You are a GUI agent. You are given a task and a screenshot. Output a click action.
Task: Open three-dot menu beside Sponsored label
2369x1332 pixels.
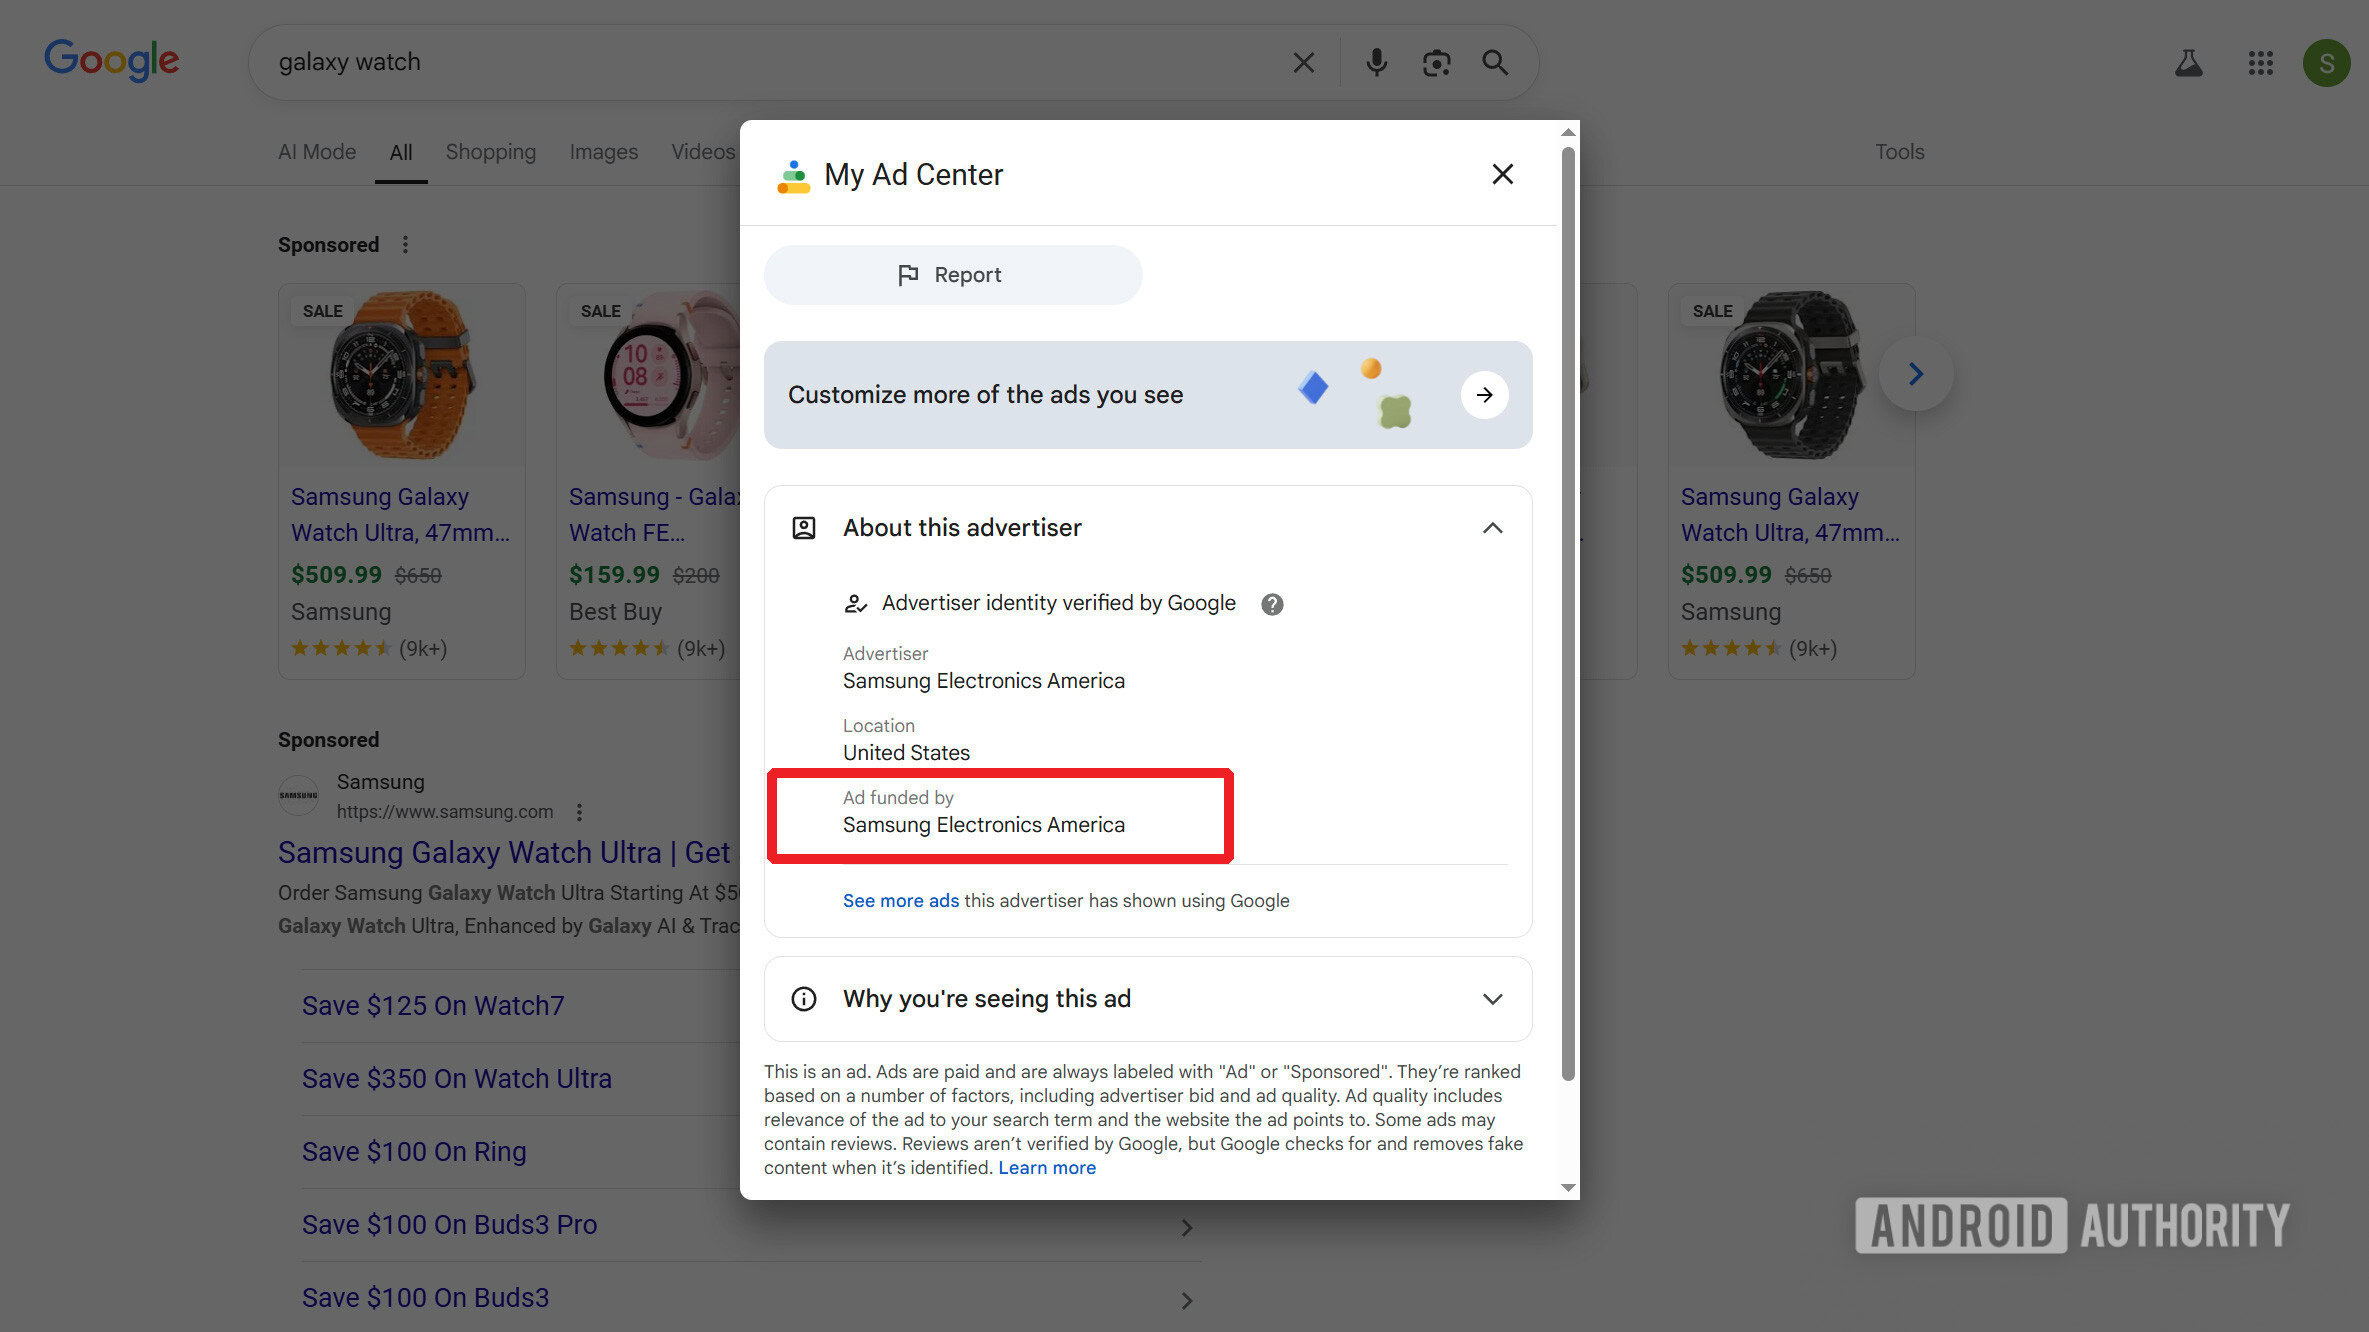pyautogui.click(x=405, y=245)
